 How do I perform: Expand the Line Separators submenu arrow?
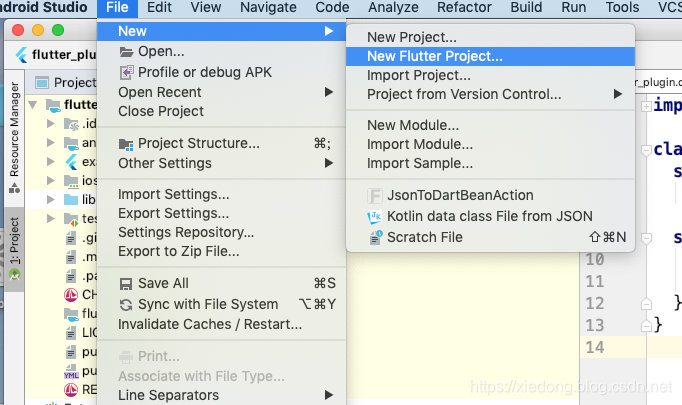tap(329, 395)
